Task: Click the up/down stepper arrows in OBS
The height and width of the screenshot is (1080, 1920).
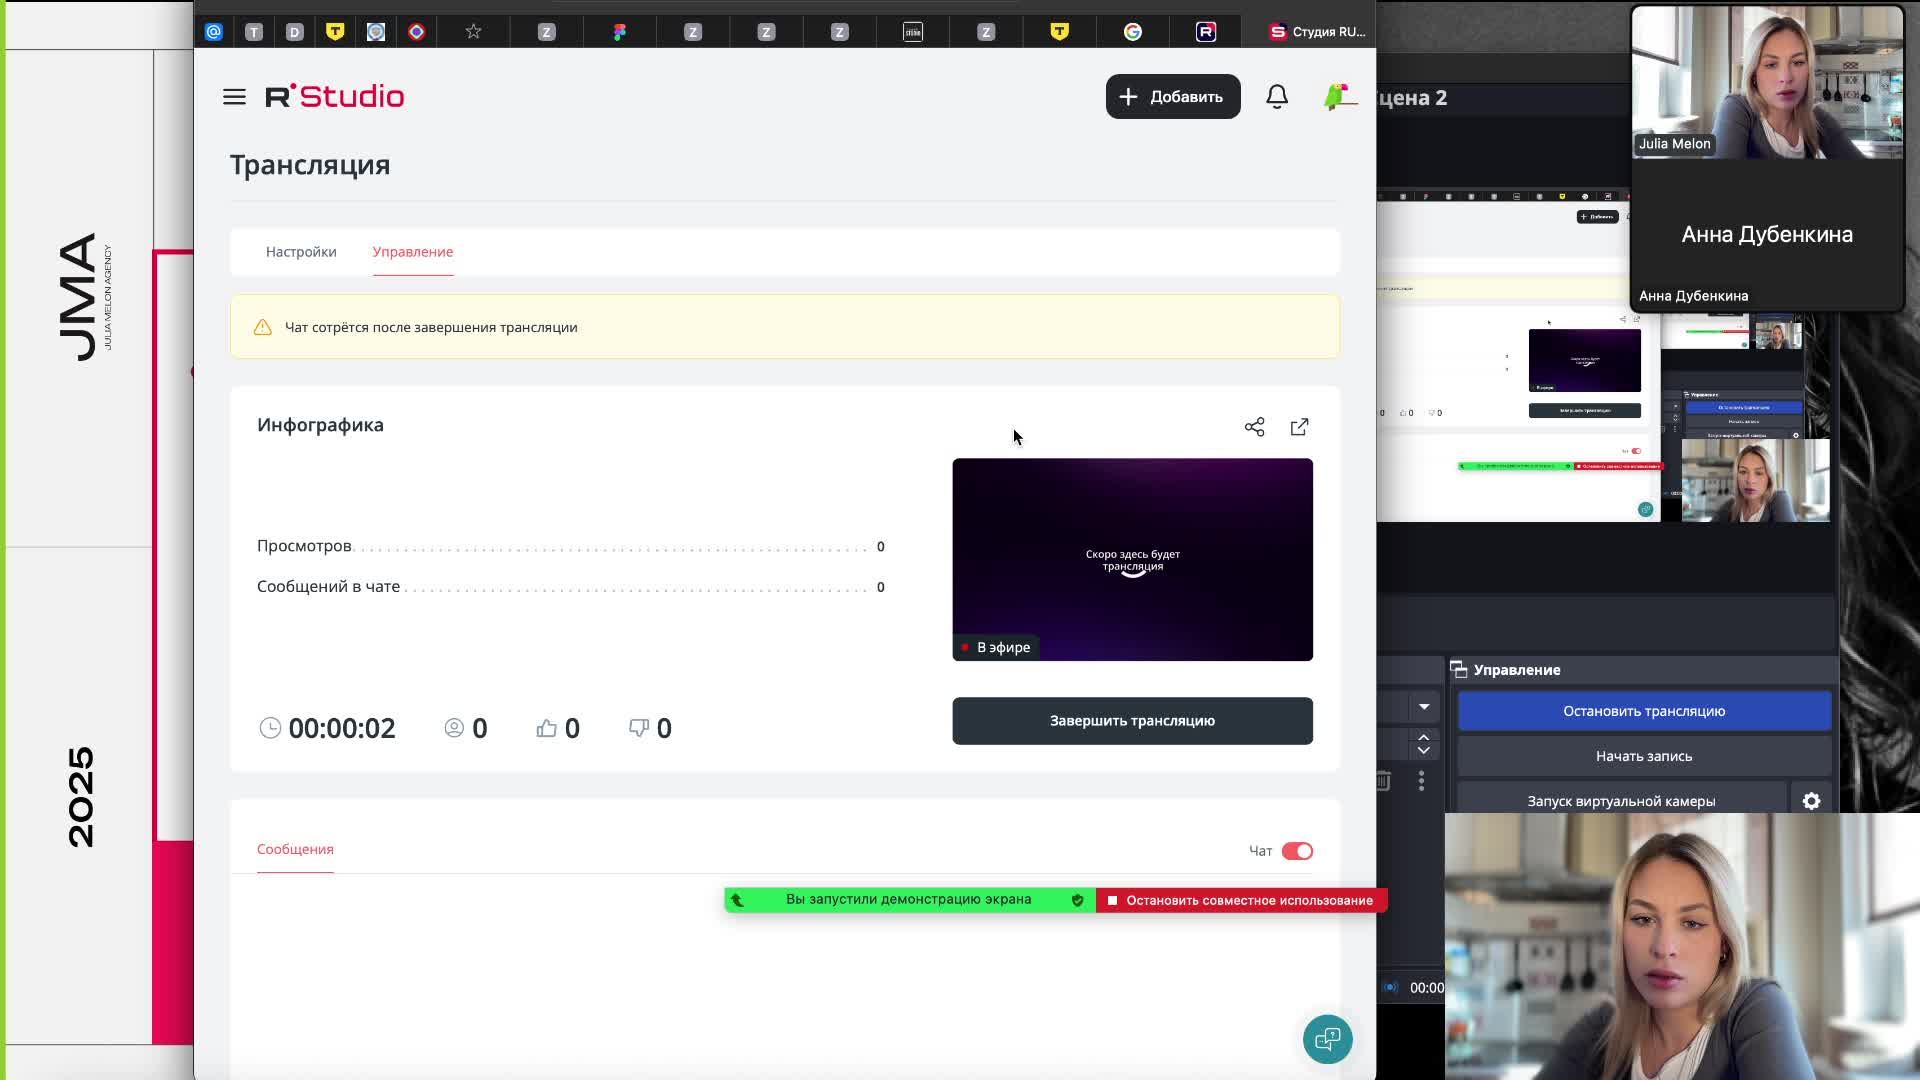Action: (x=1424, y=744)
